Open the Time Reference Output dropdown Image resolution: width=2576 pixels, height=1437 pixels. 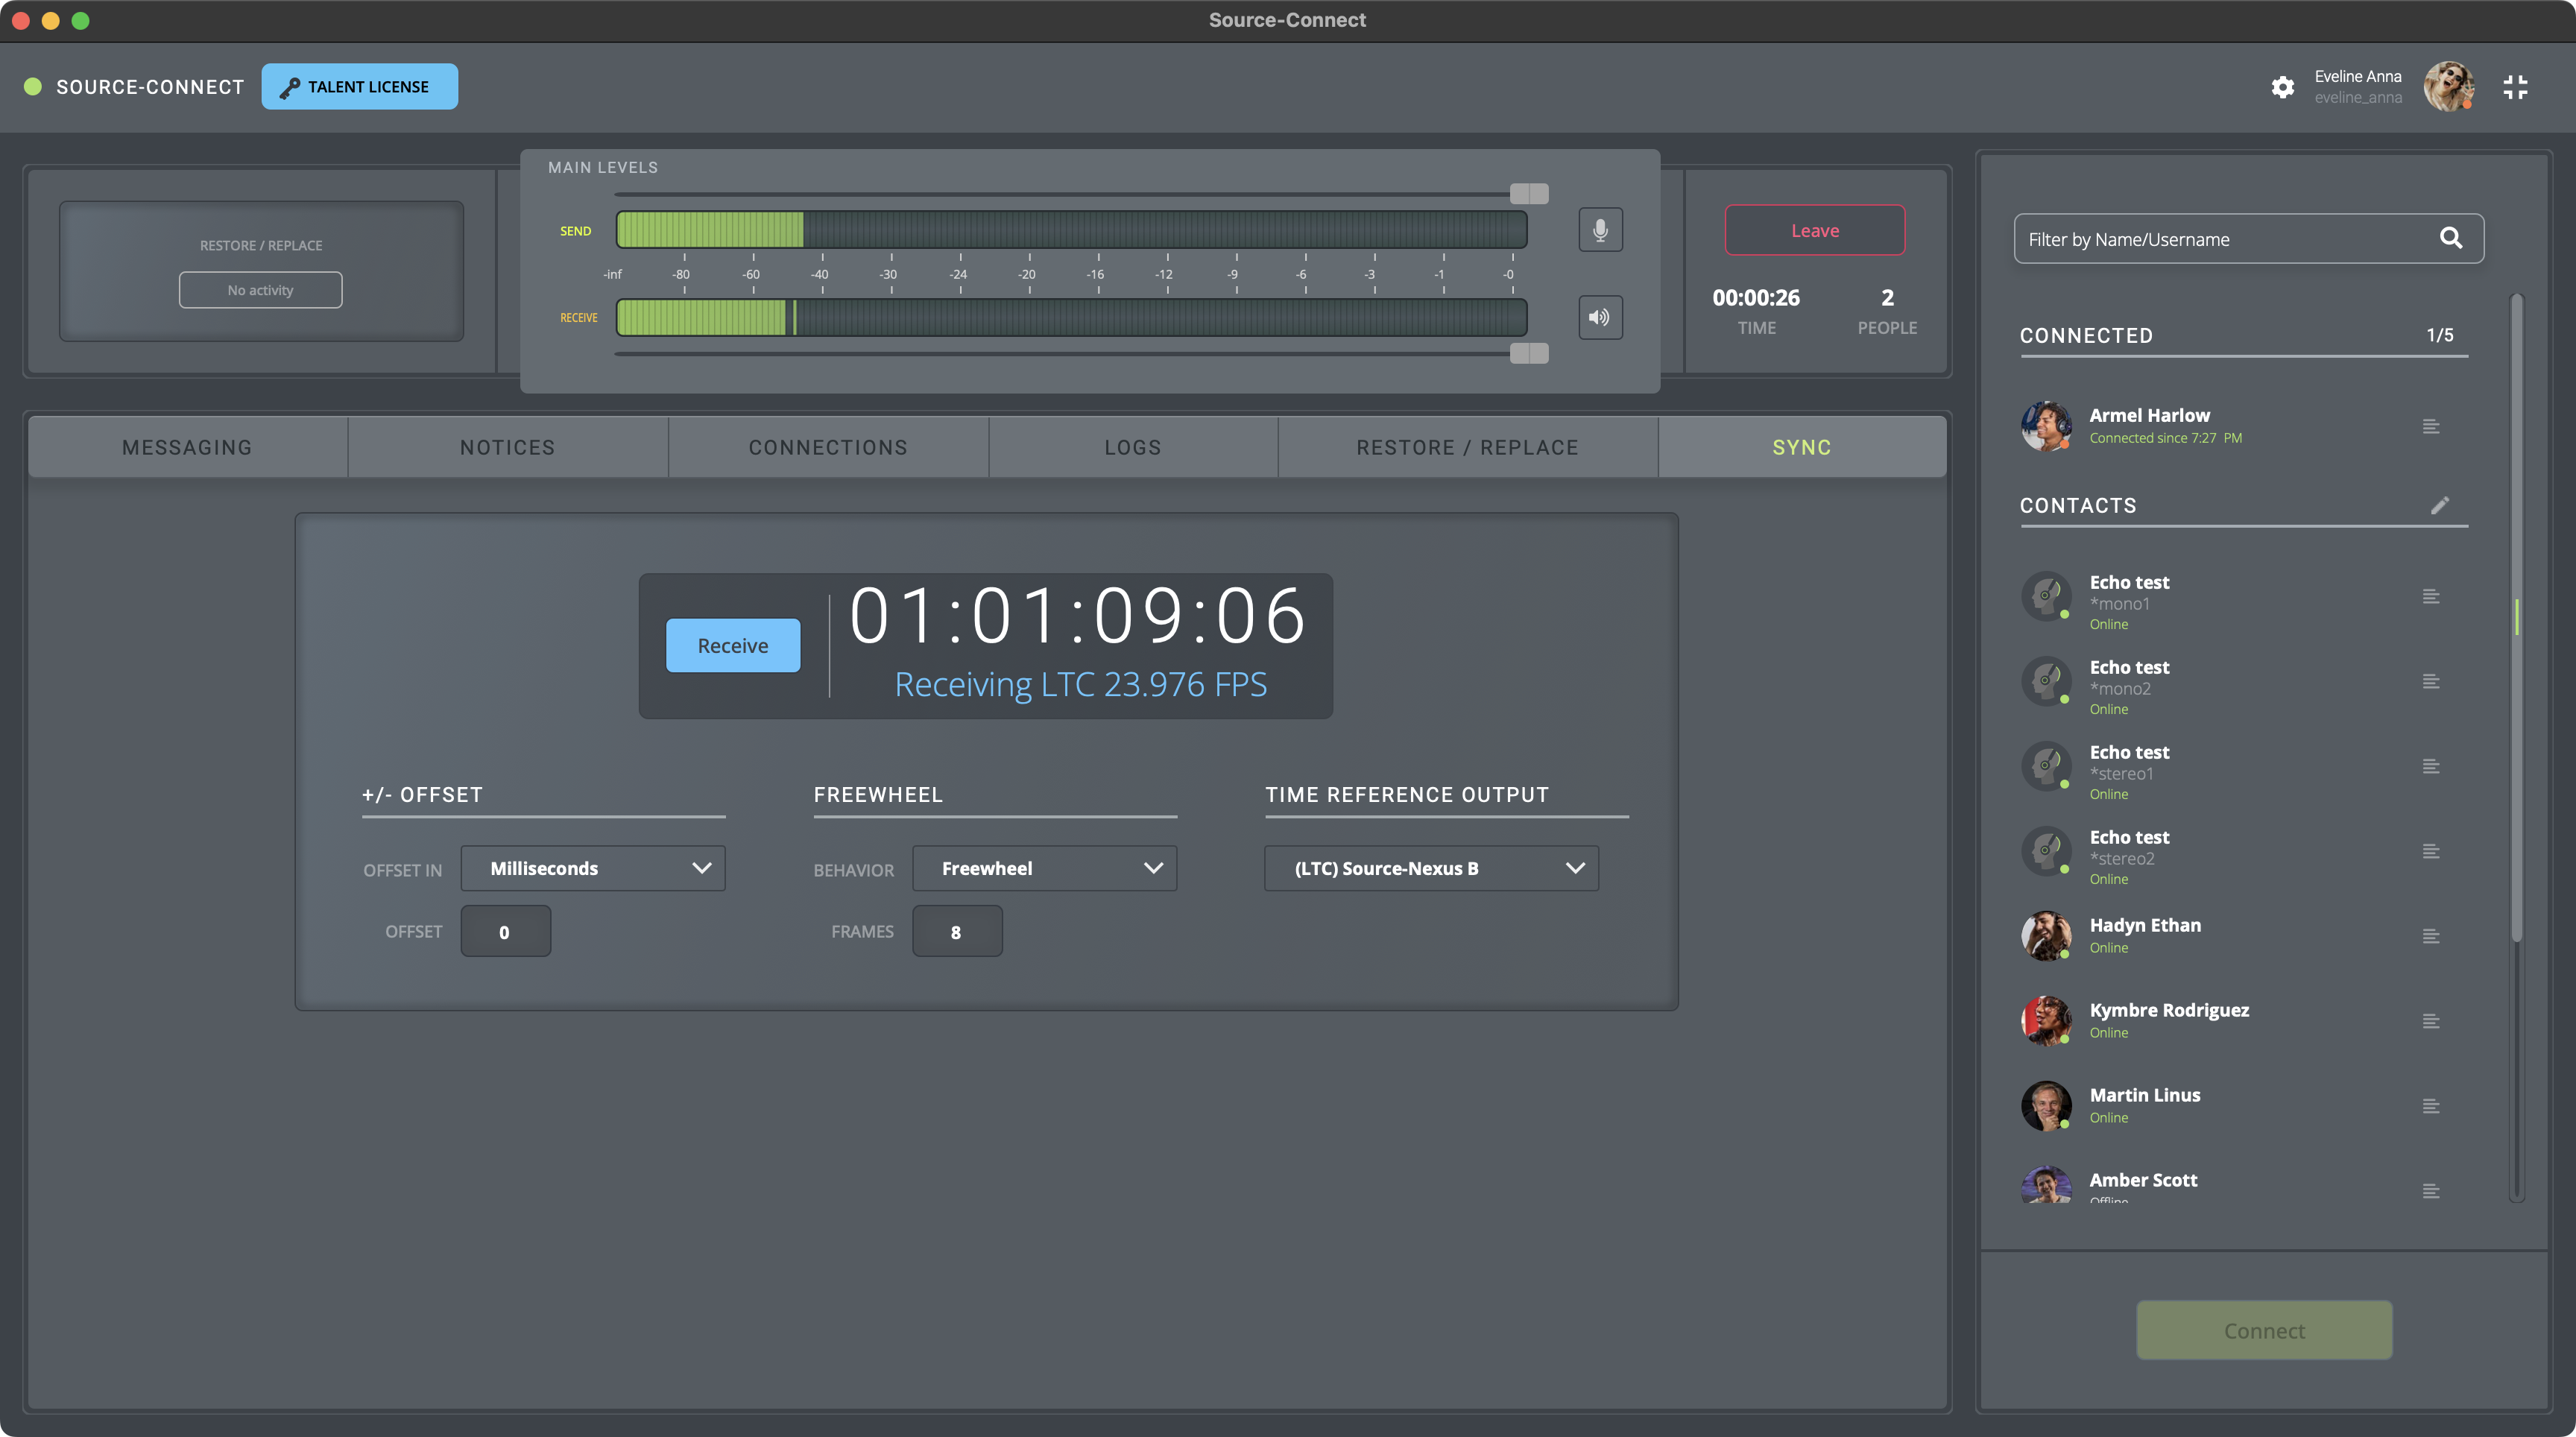coord(1431,868)
